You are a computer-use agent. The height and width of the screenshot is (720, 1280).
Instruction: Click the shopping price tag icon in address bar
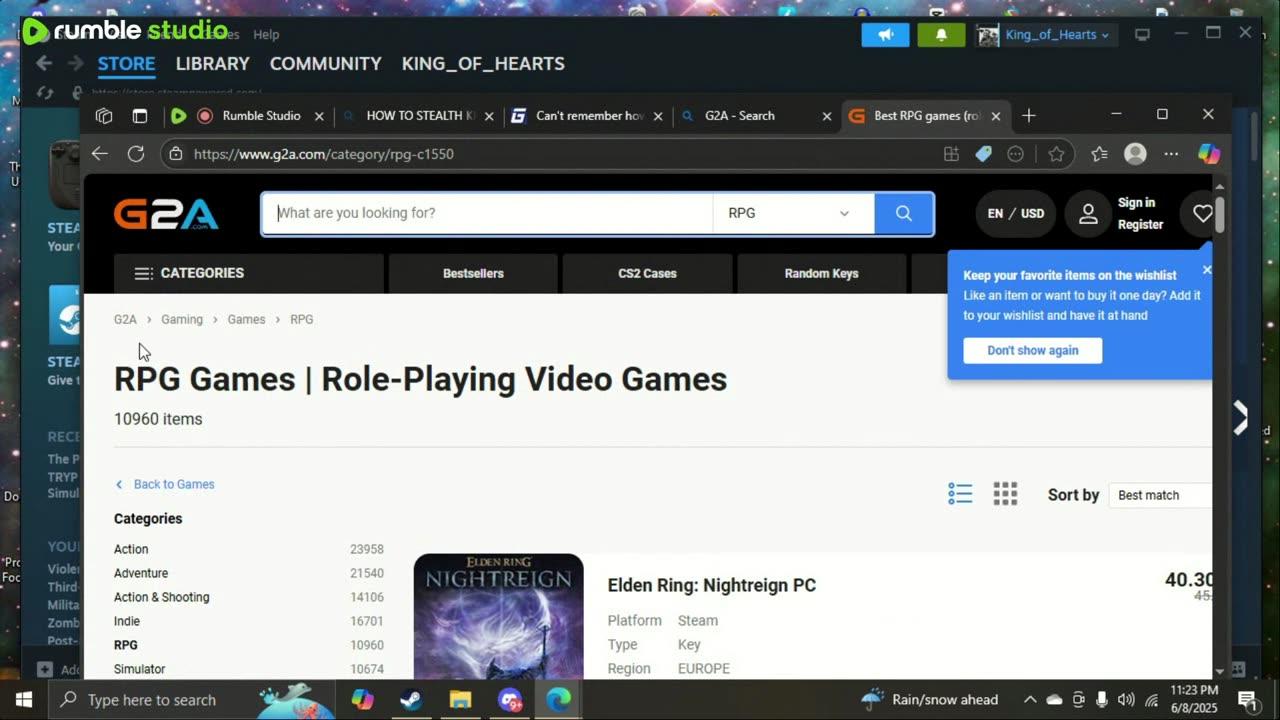984,154
